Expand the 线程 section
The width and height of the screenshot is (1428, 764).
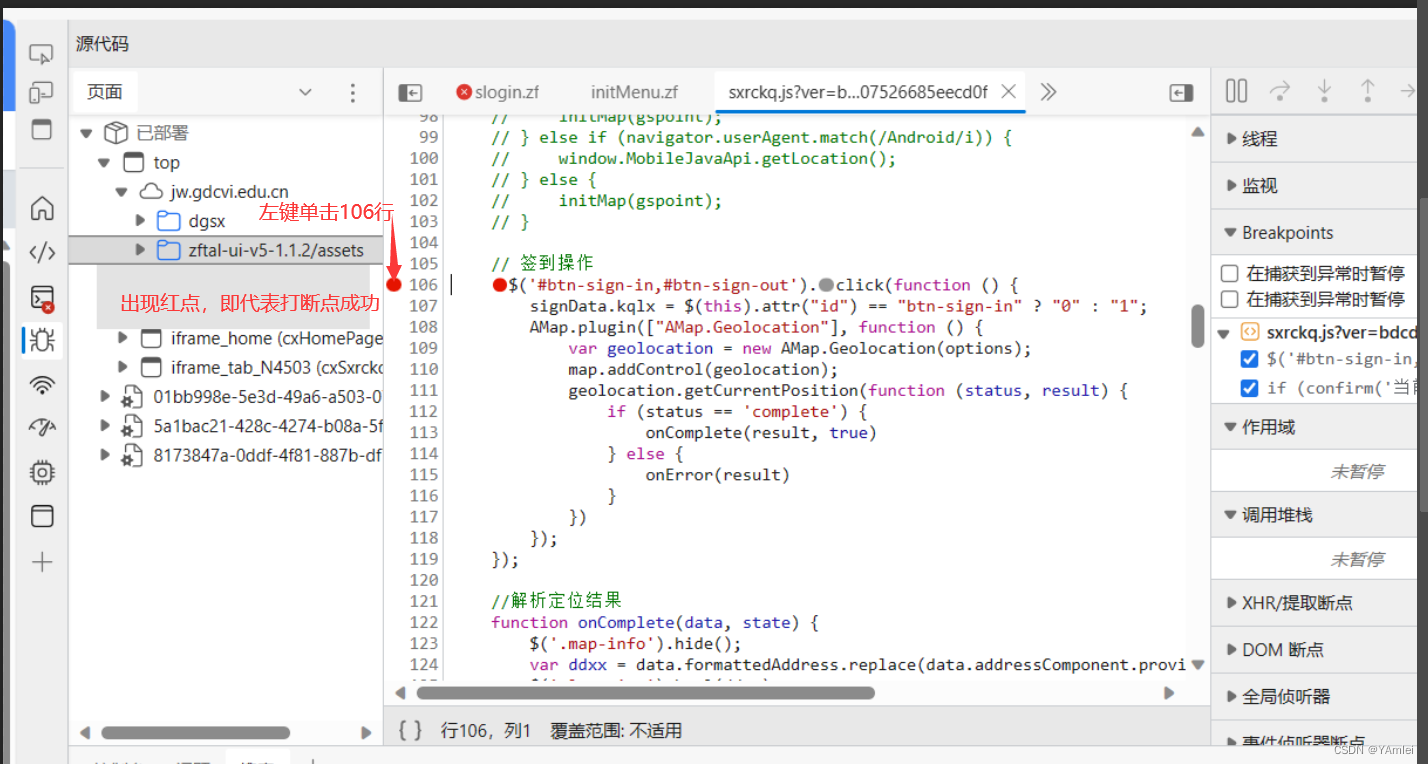coord(1231,139)
